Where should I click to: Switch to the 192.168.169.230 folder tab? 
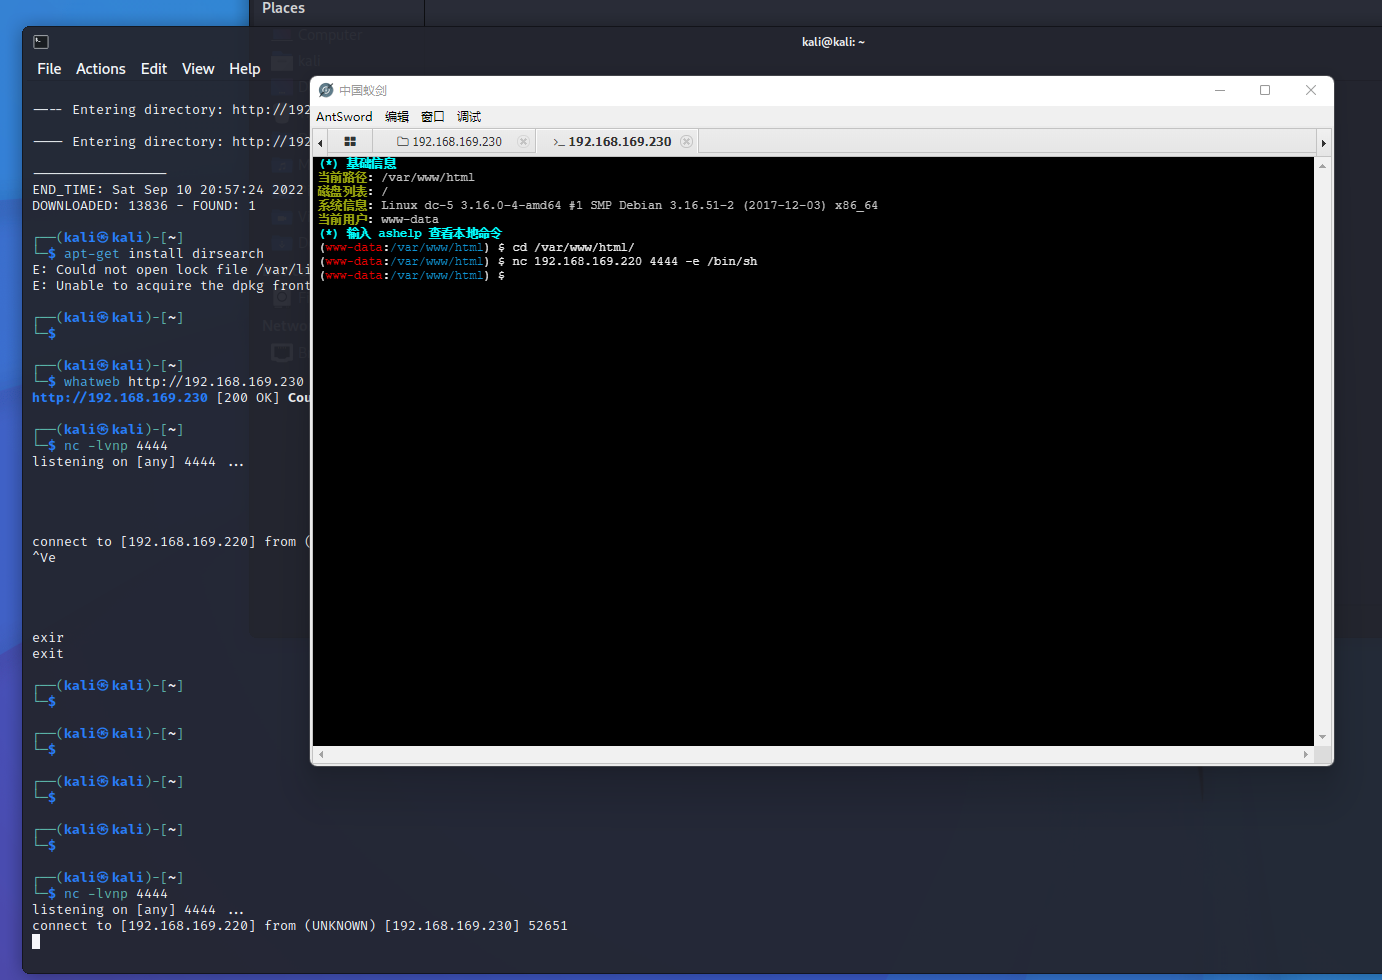tap(450, 142)
